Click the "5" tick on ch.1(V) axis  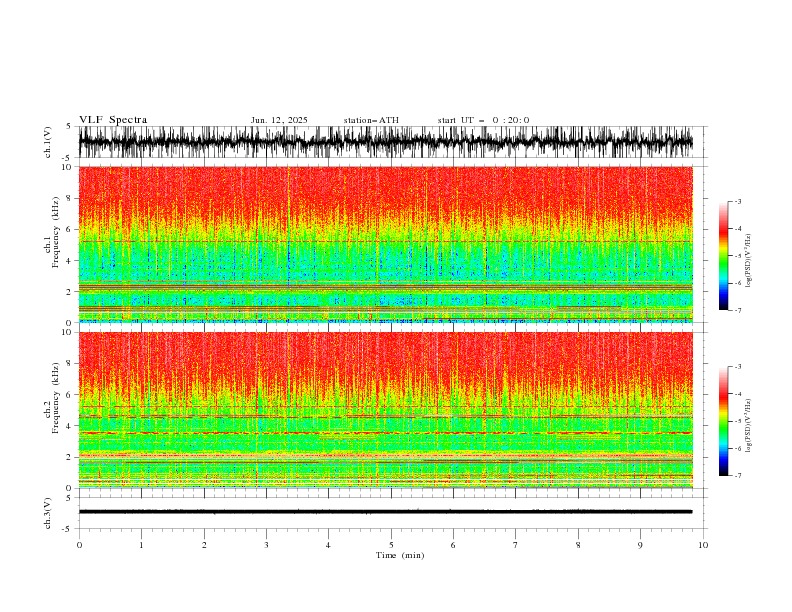tap(69, 127)
